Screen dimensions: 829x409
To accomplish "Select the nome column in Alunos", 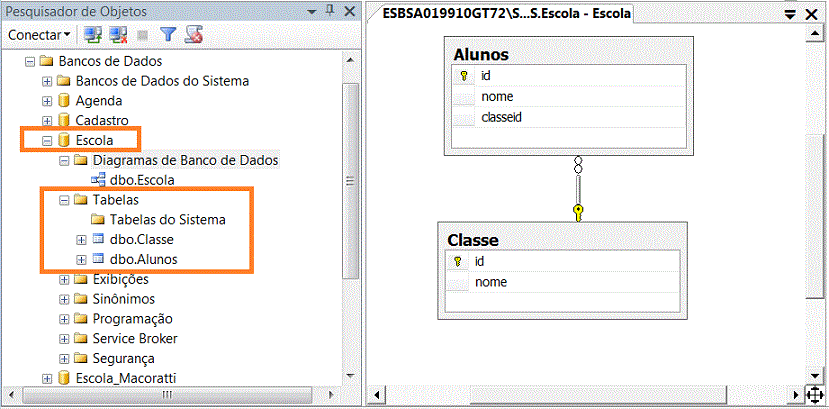I will (569, 97).
